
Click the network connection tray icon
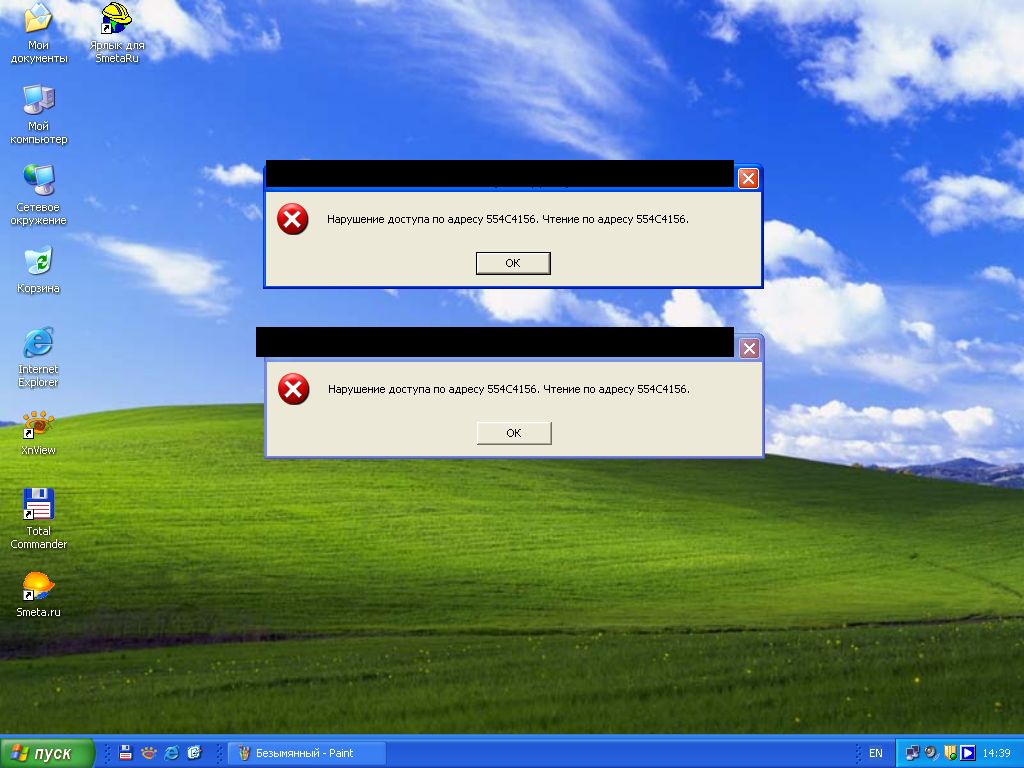pos(913,753)
